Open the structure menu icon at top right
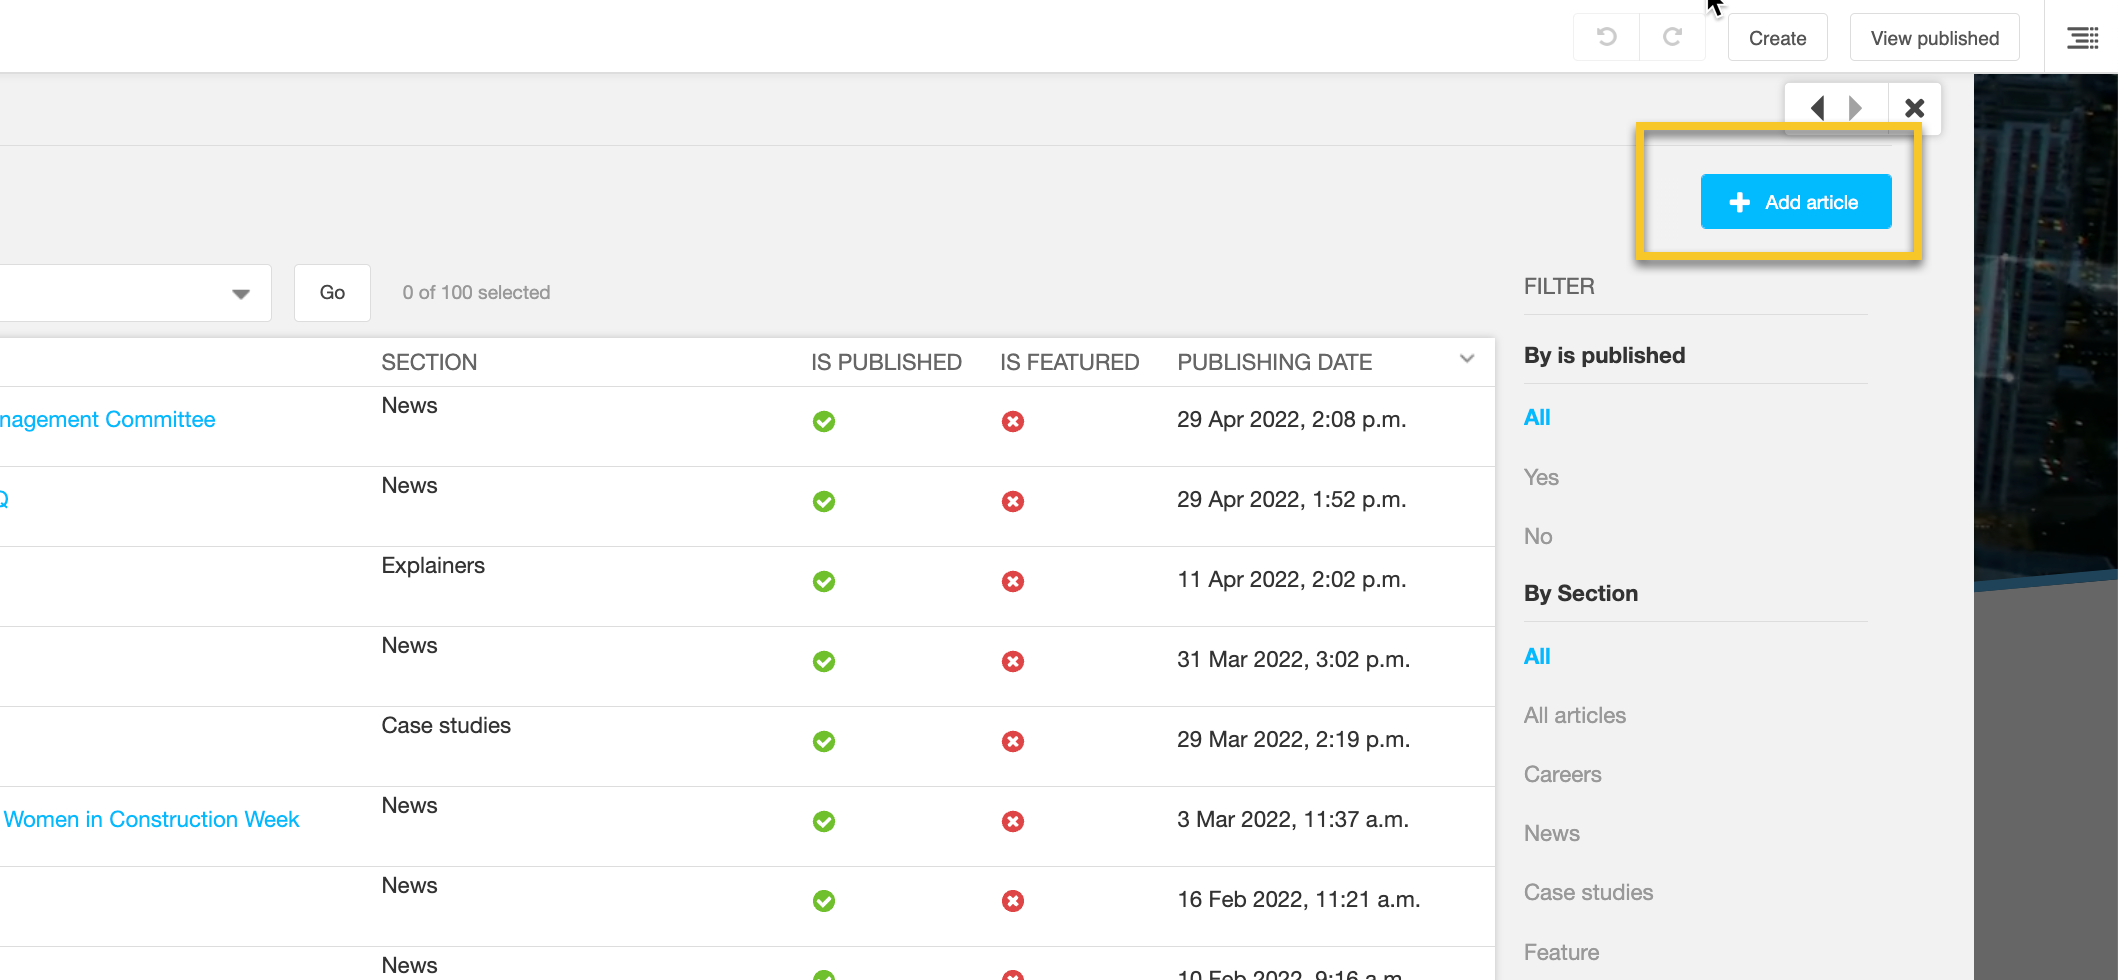The height and width of the screenshot is (980, 2118). pos(2082,38)
